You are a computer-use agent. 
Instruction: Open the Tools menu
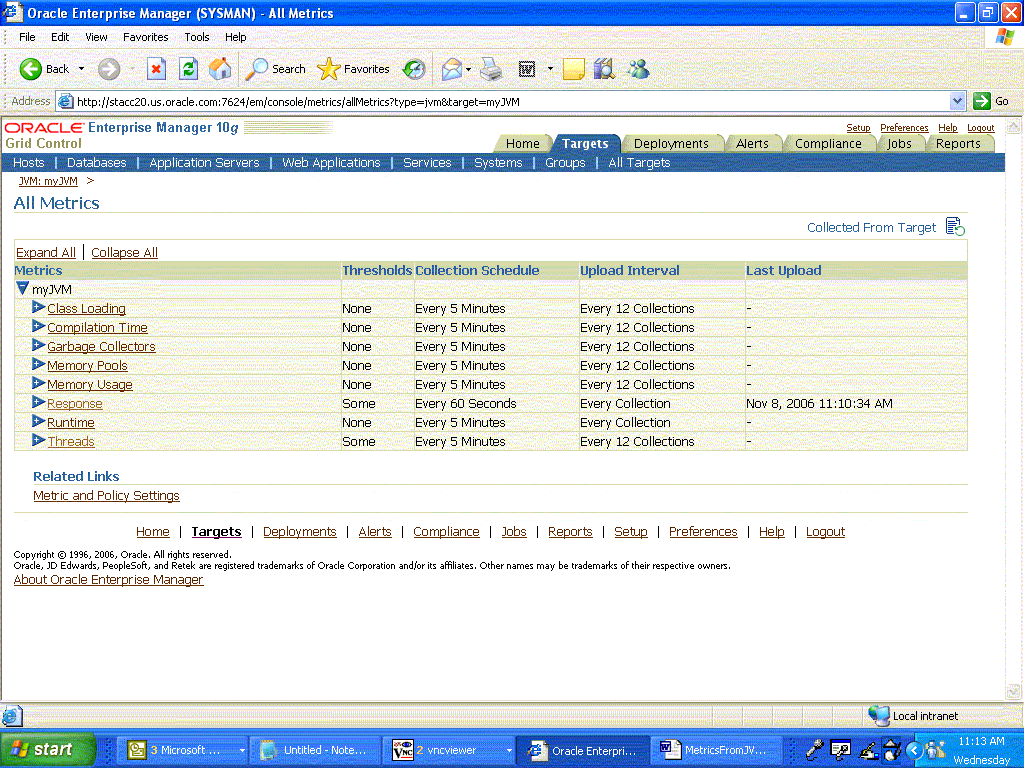coord(197,37)
